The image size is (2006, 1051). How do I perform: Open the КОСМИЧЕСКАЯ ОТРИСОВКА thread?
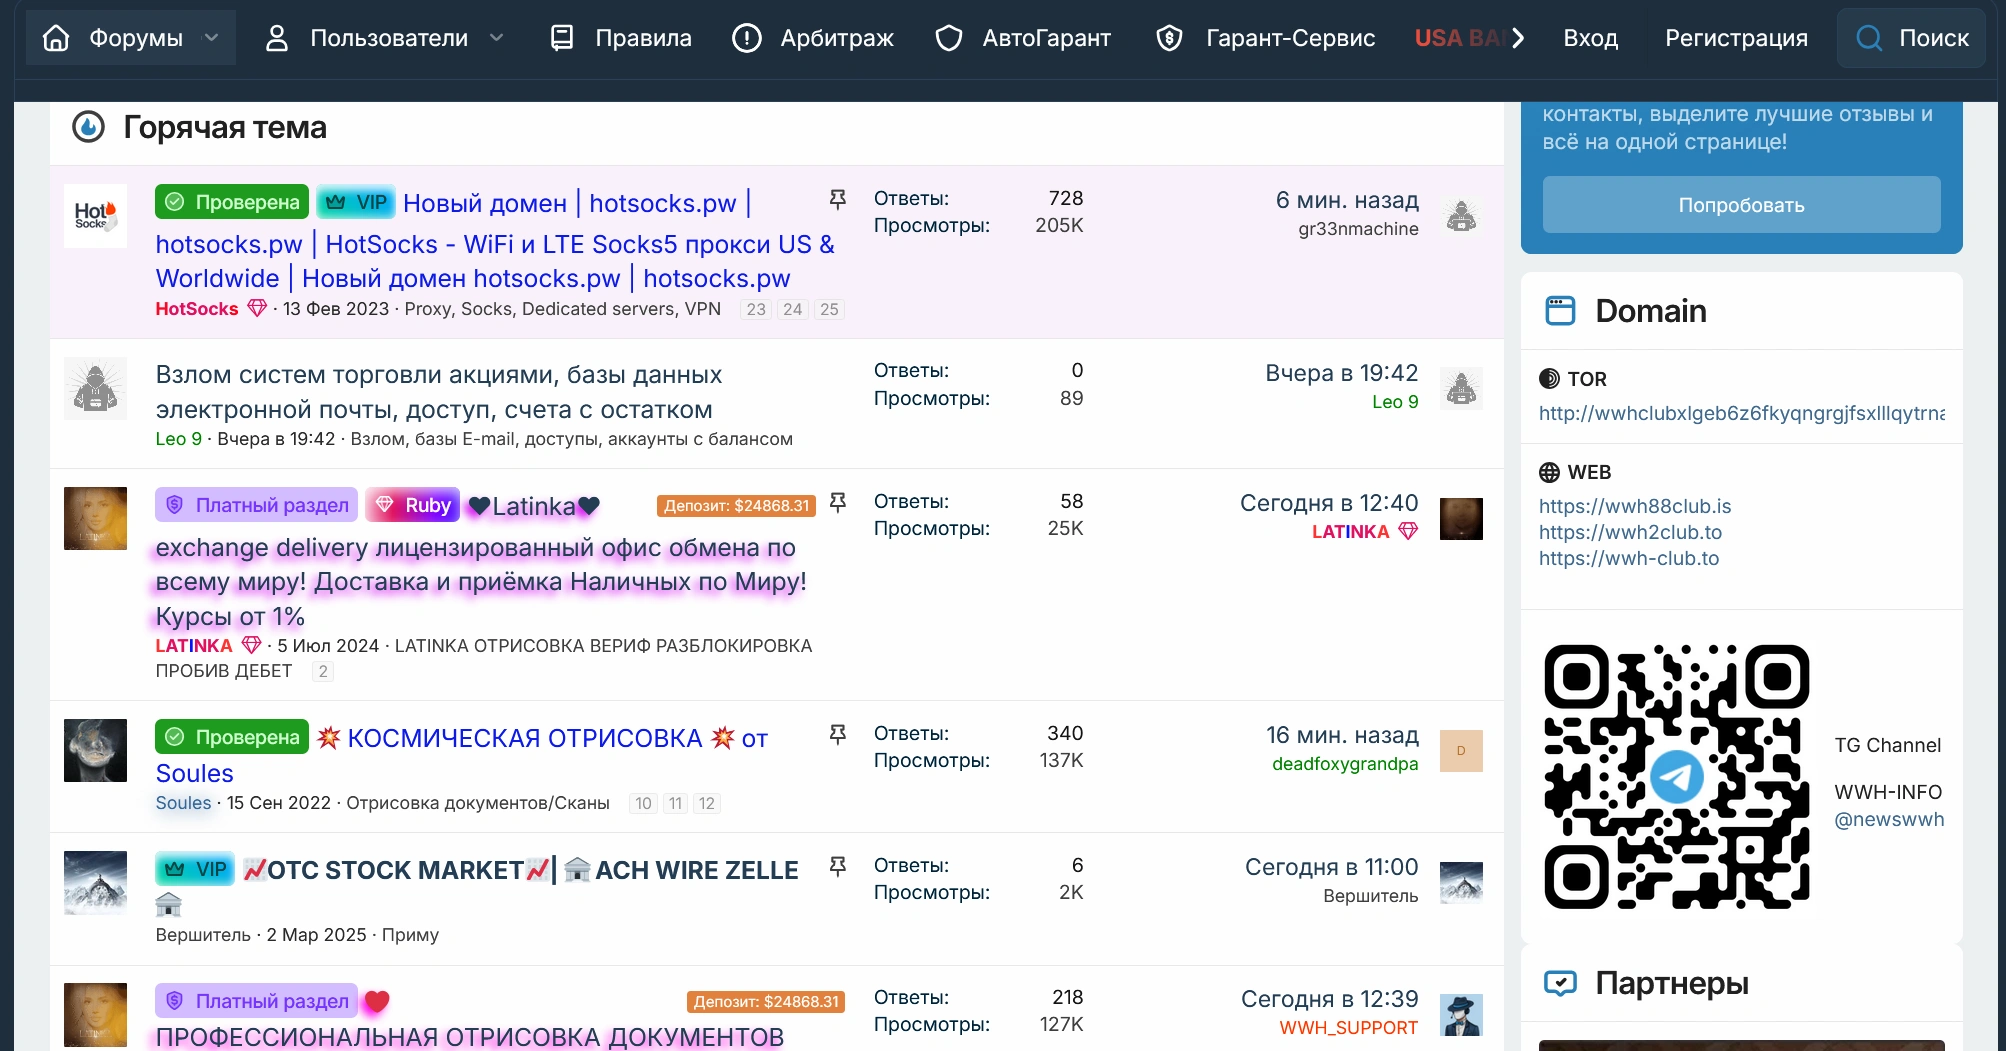(x=462, y=755)
